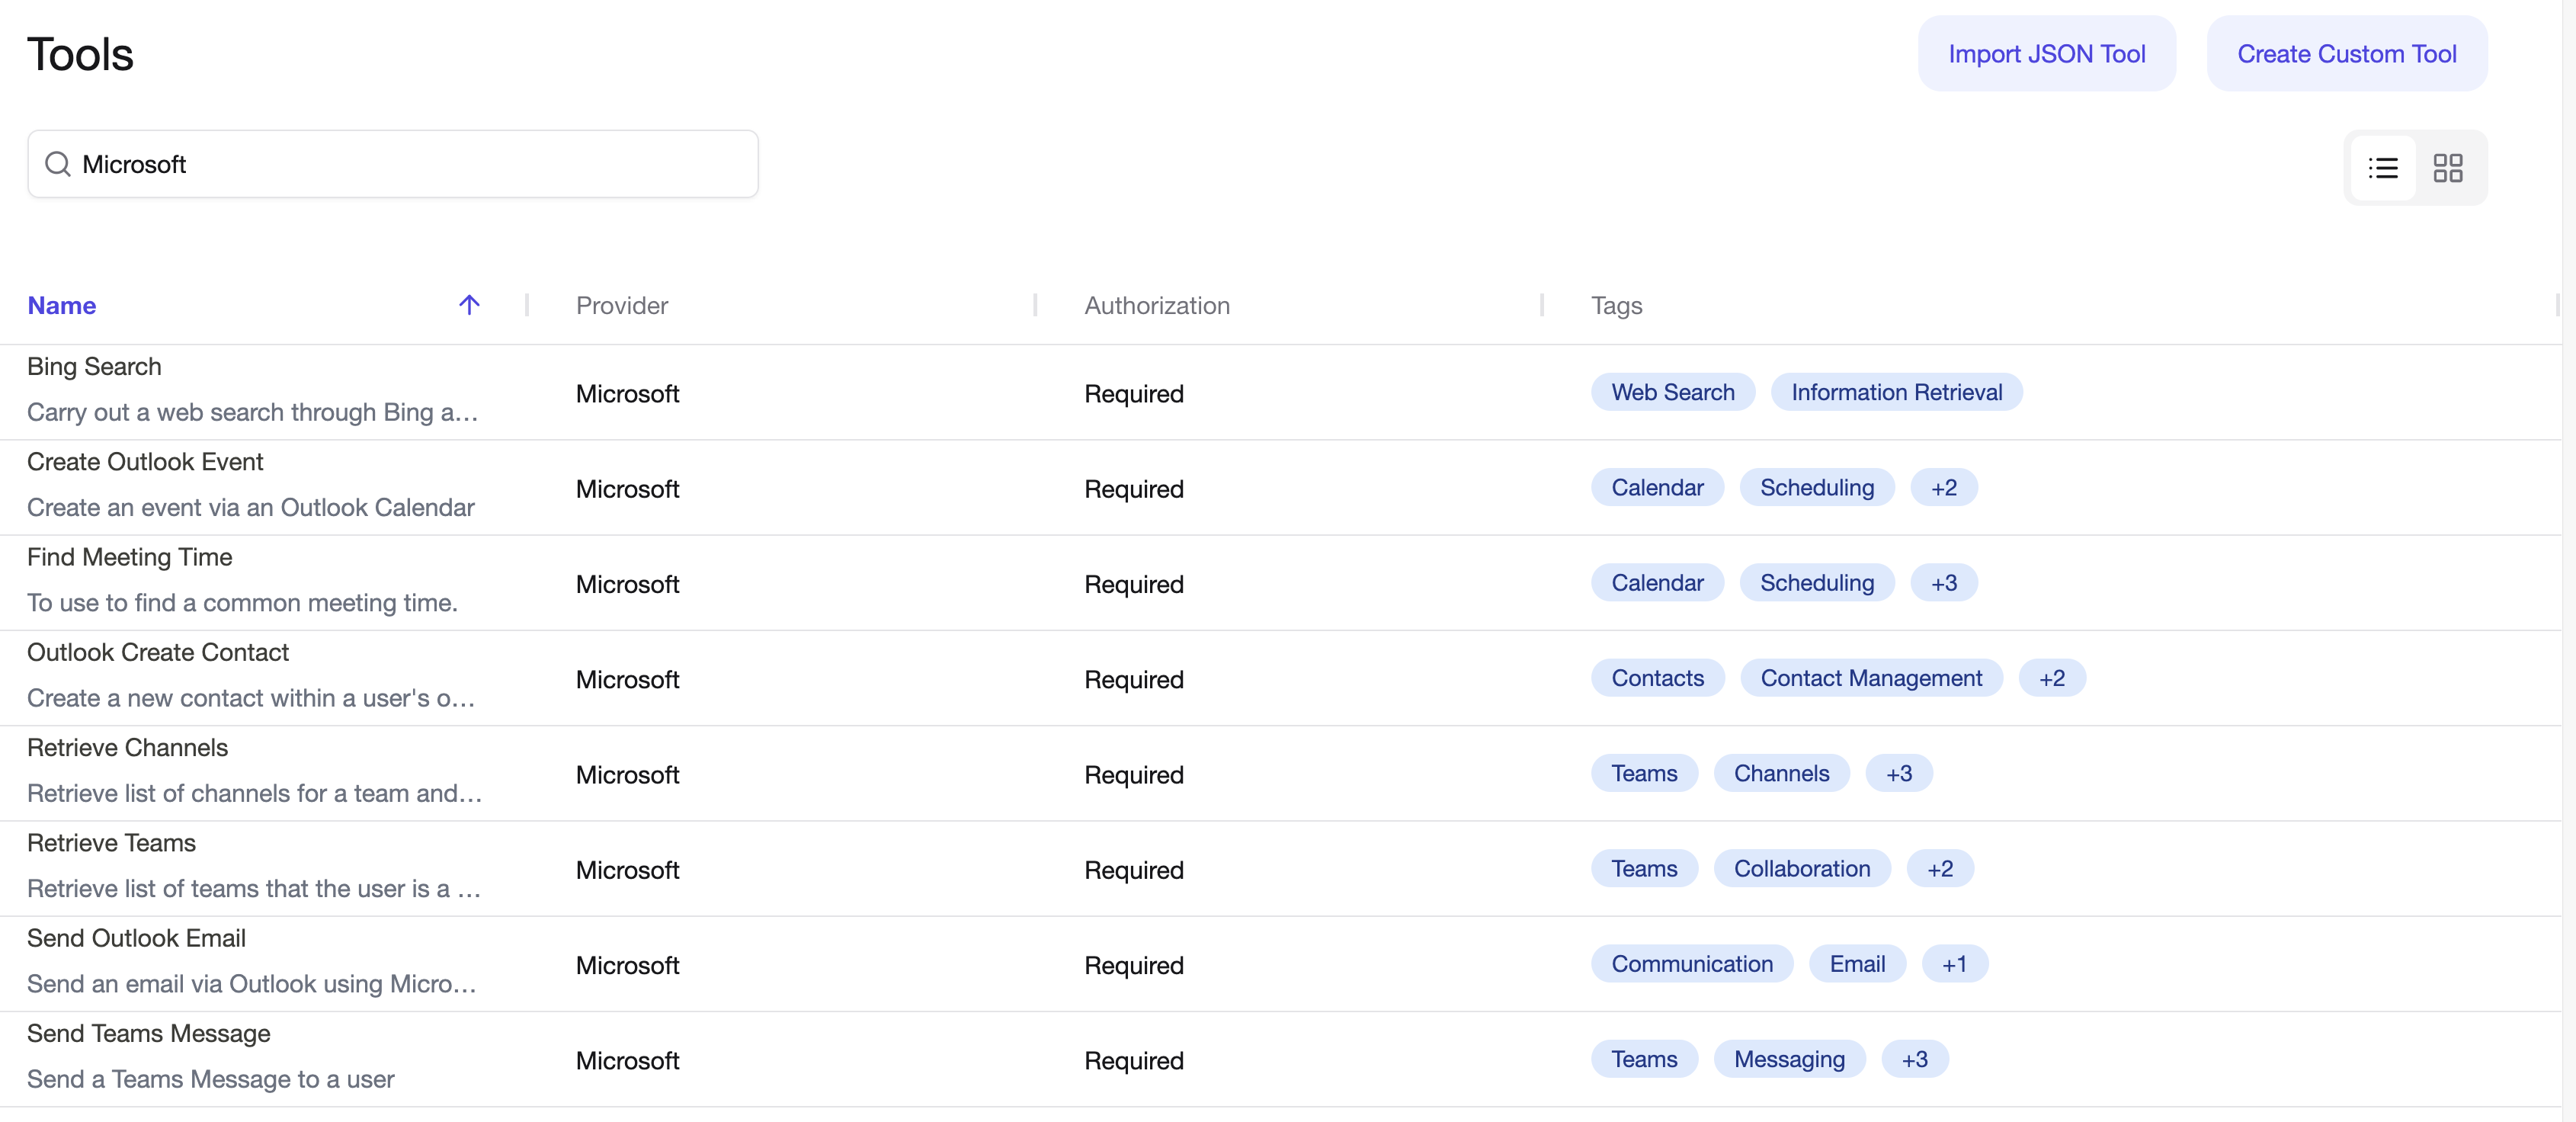Viewport: 2576px width, 1122px height.
Task: Expand +3 tags for Send Teams Message
Action: (x=1914, y=1059)
